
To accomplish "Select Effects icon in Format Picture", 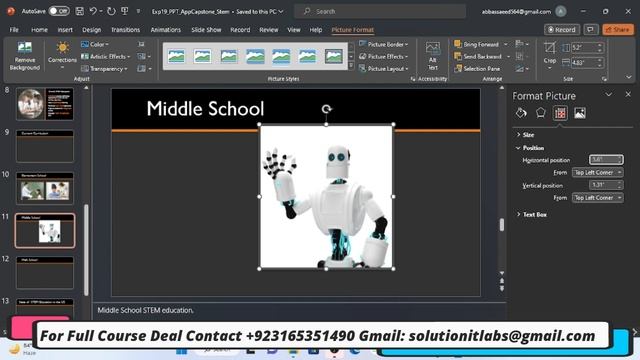I will 540,113.
